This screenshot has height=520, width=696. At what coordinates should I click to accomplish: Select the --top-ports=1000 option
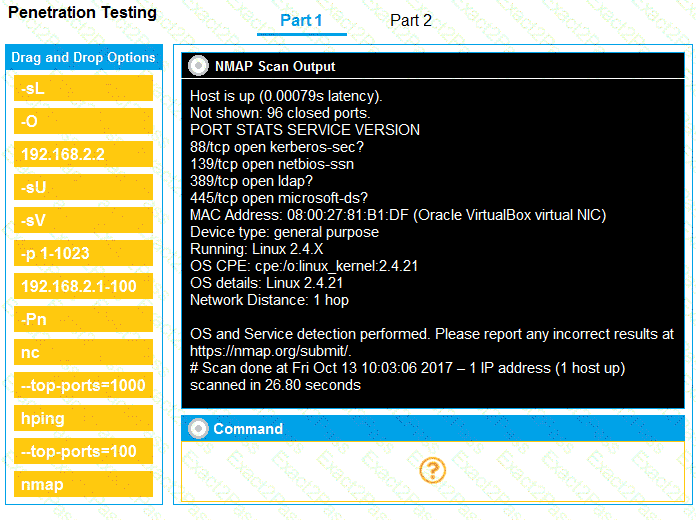click(84, 386)
